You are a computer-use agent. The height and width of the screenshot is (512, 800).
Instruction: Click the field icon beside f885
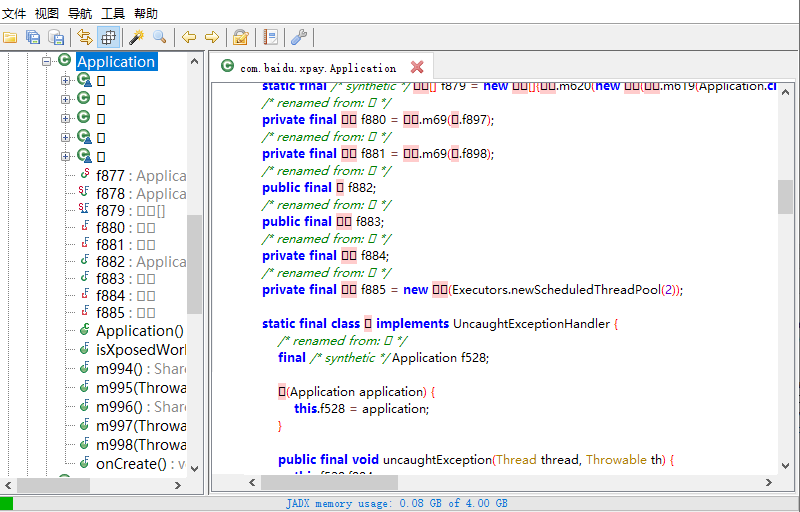click(x=85, y=310)
